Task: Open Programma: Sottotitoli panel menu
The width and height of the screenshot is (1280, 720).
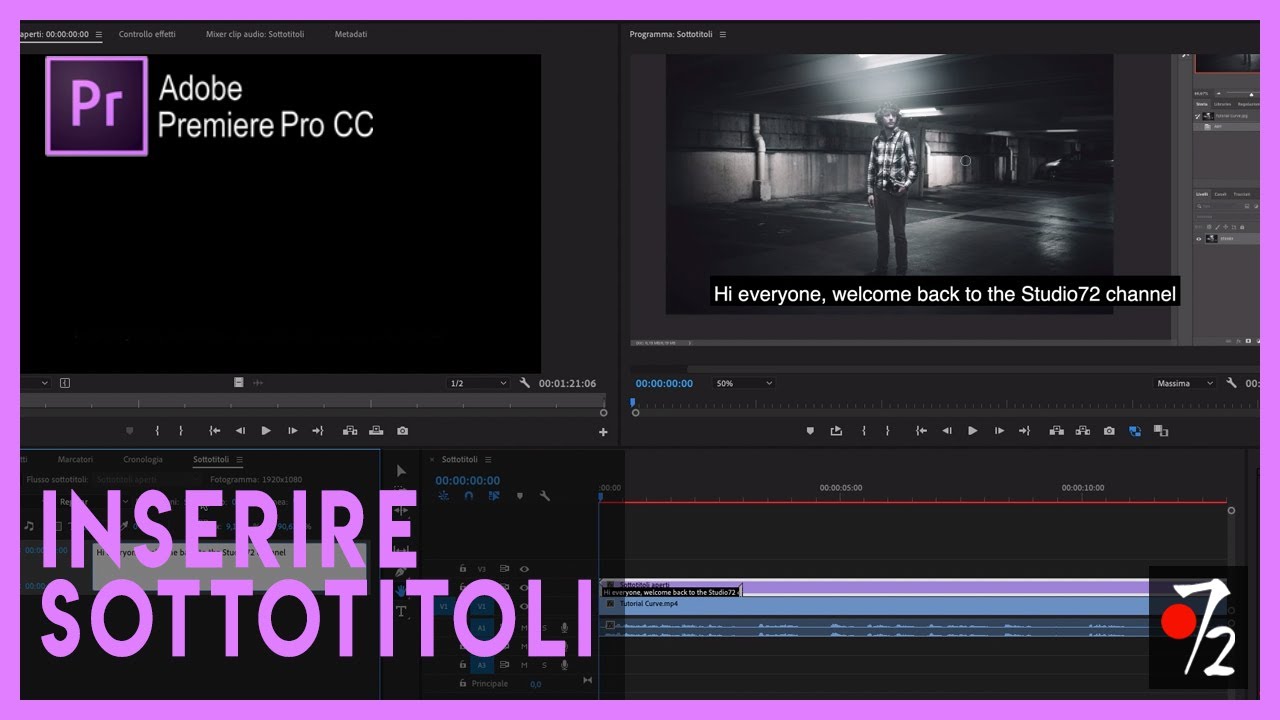Action: [723, 34]
